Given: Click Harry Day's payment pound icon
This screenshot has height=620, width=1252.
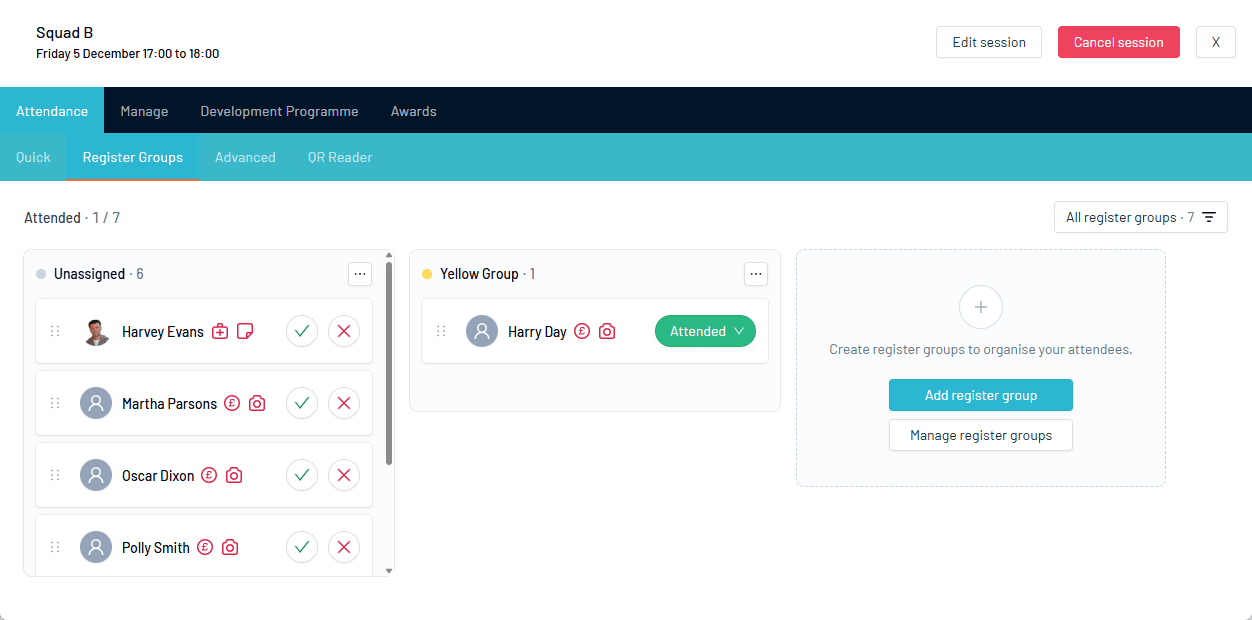Looking at the screenshot, I should click(582, 331).
